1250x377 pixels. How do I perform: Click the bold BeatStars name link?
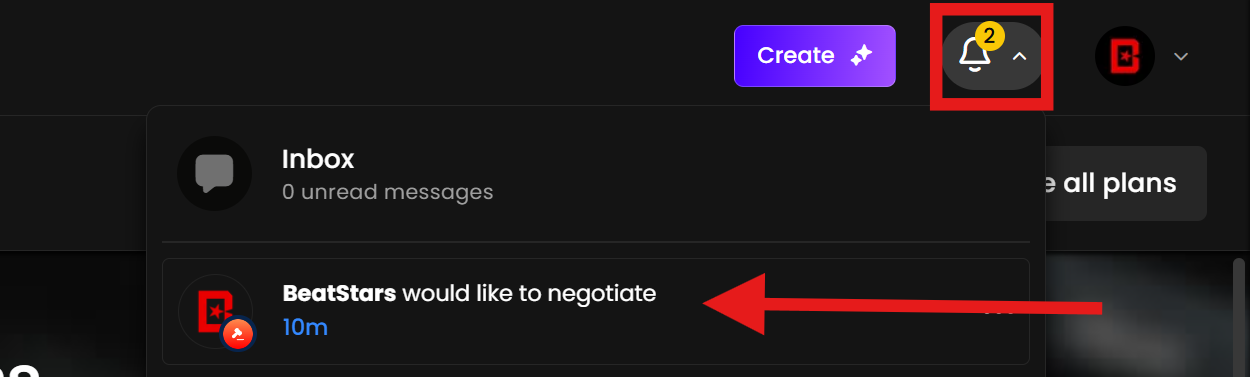340,294
